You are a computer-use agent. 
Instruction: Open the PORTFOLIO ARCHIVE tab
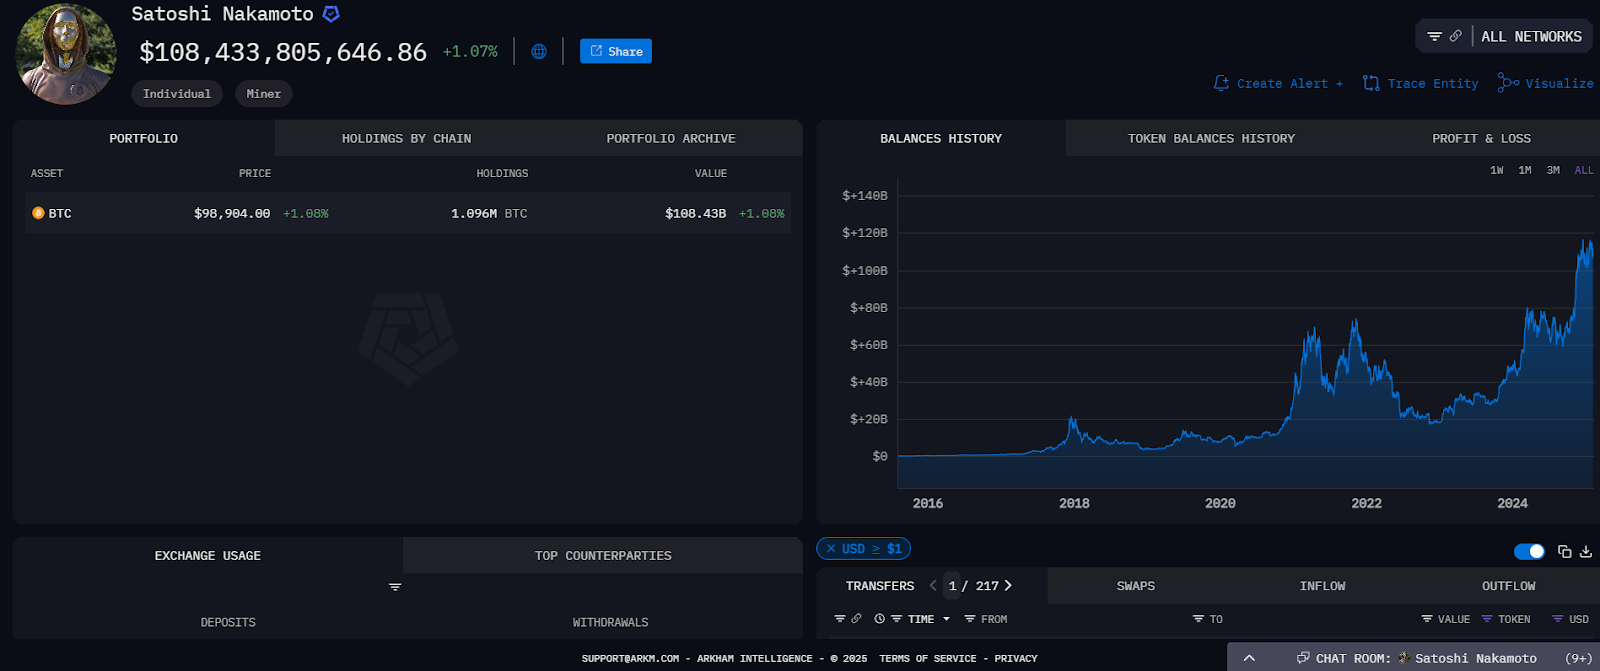click(670, 138)
